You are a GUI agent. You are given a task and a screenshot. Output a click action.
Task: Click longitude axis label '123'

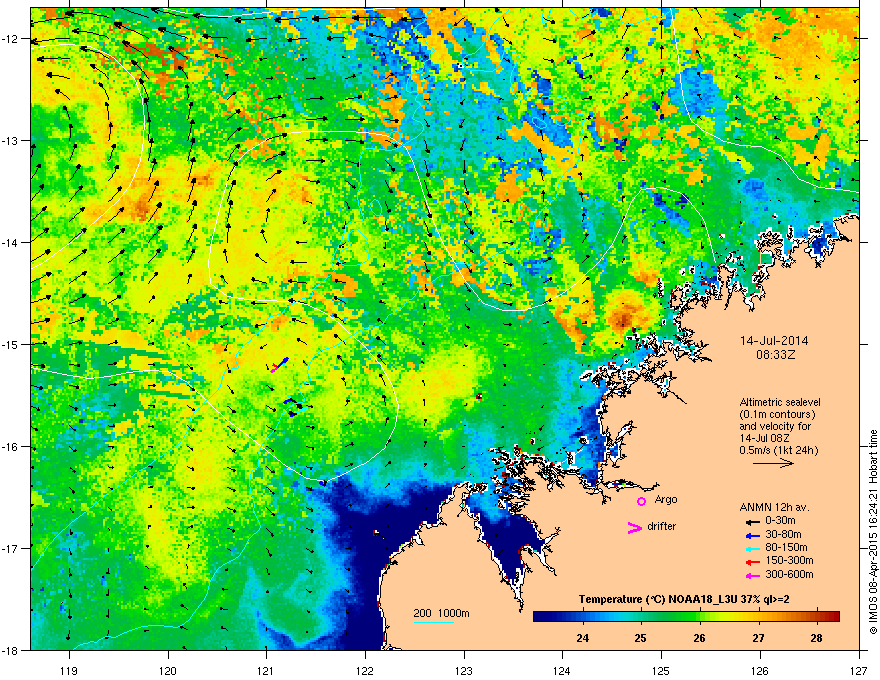(x=464, y=671)
